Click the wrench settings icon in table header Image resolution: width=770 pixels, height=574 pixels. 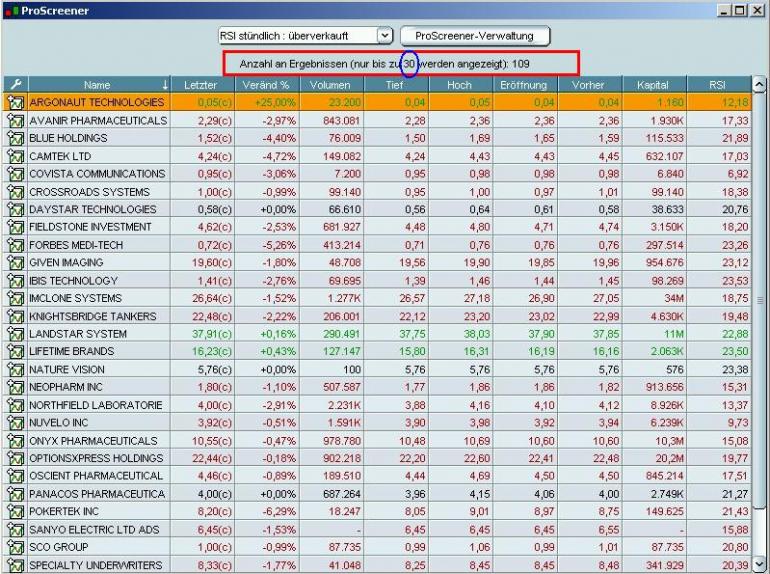[x=14, y=85]
